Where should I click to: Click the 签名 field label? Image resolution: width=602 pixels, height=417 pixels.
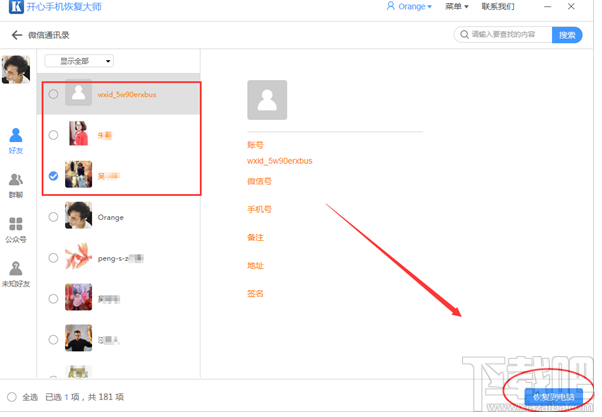click(255, 294)
